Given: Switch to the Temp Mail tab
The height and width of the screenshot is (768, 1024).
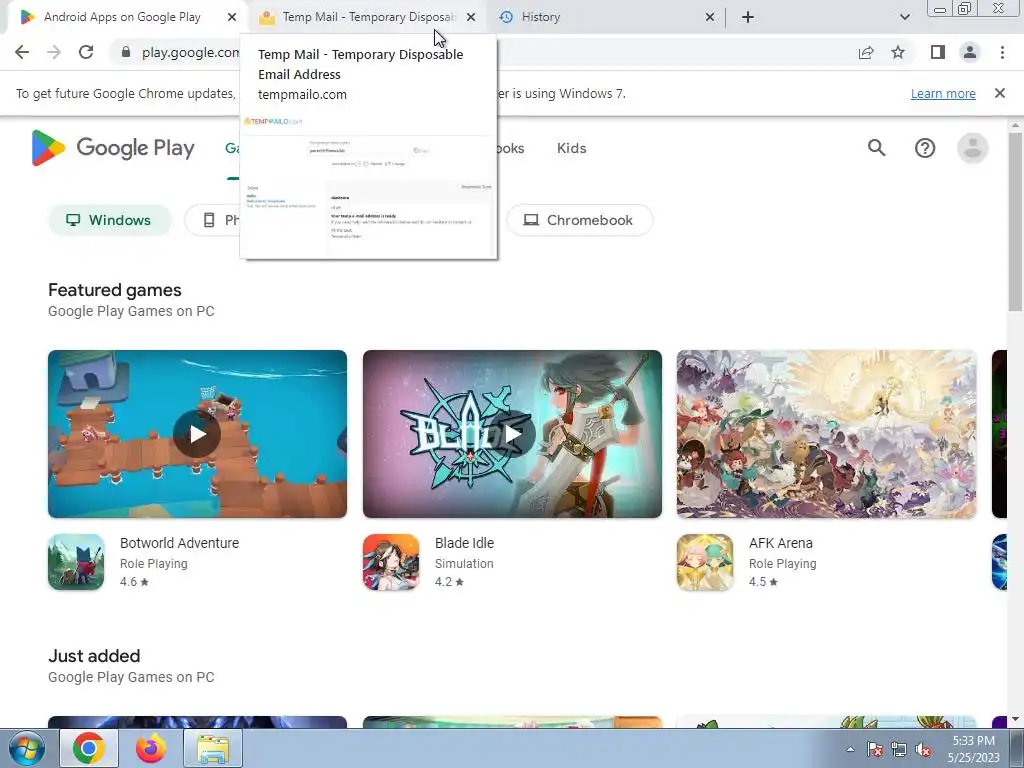Looking at the screenshot, I should [x=366, y=17].
